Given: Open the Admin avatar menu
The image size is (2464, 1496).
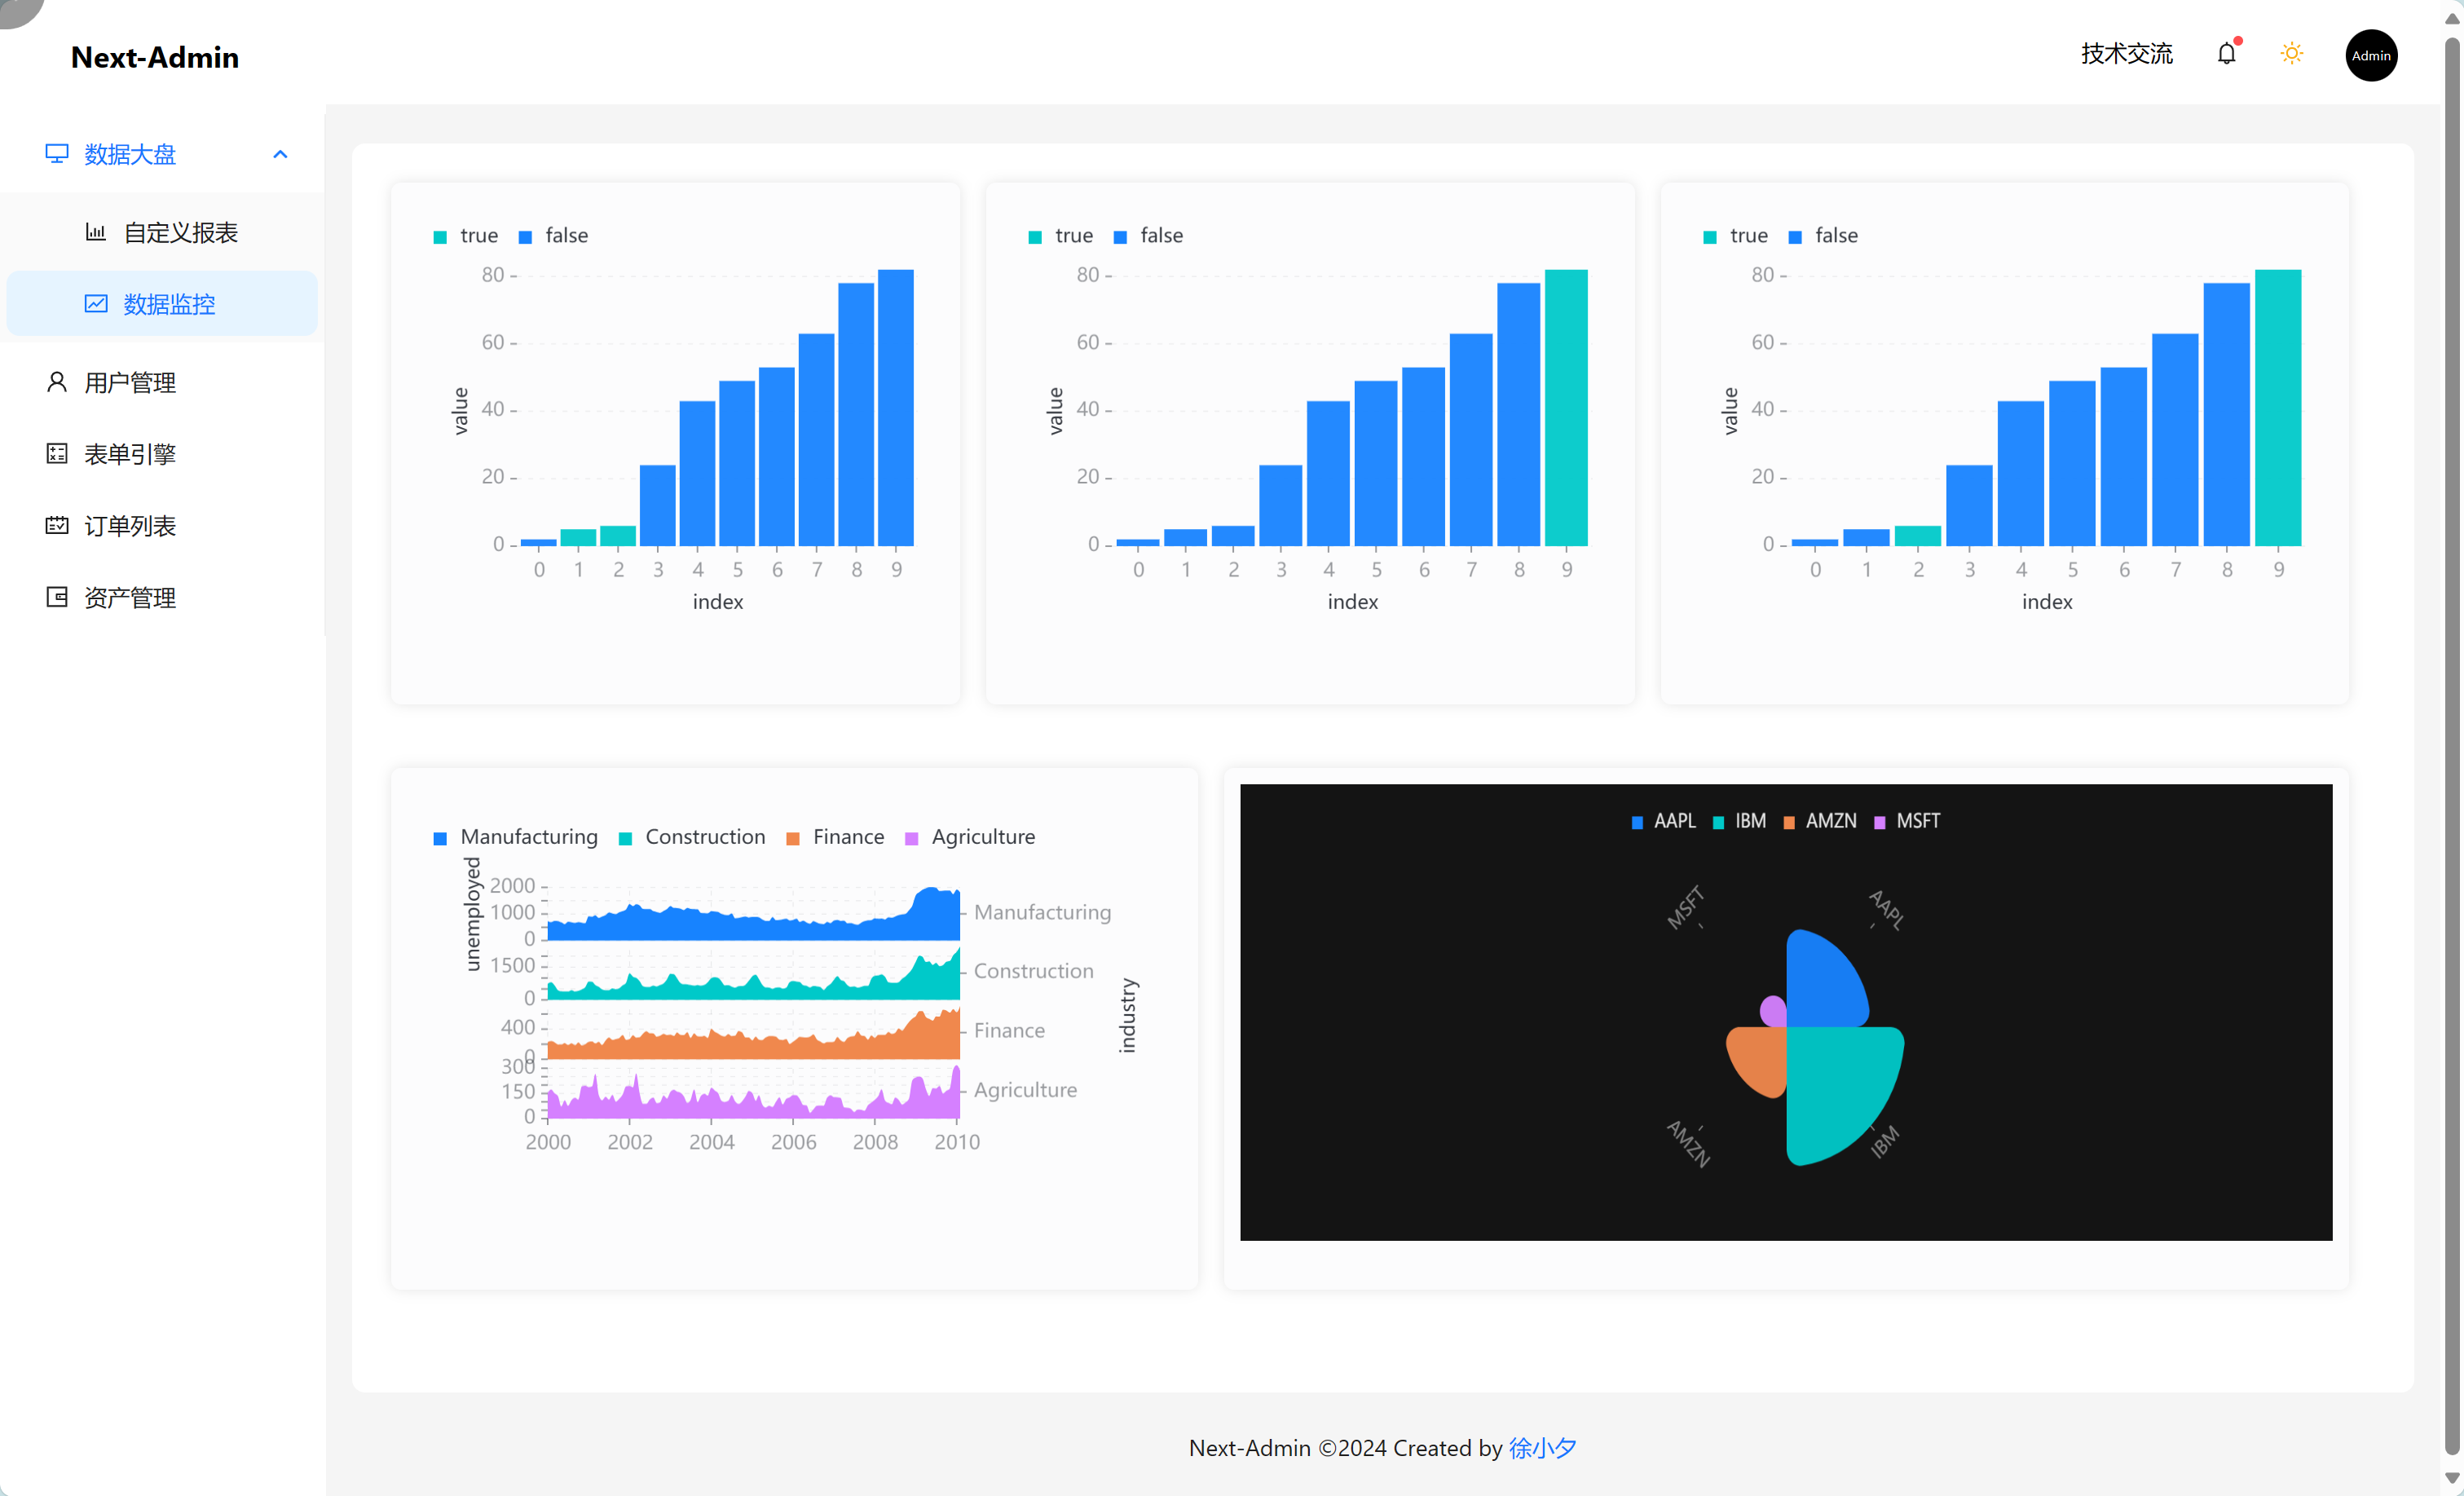Looking at the screenshot, I should click(2370, 56).
